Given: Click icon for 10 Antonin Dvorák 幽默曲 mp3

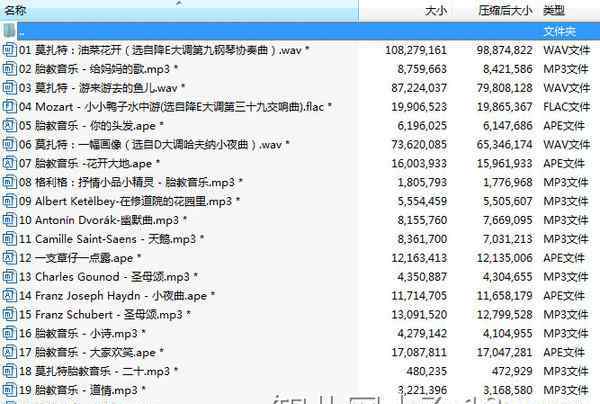Looking at the screenshot, I should (10, 220).
